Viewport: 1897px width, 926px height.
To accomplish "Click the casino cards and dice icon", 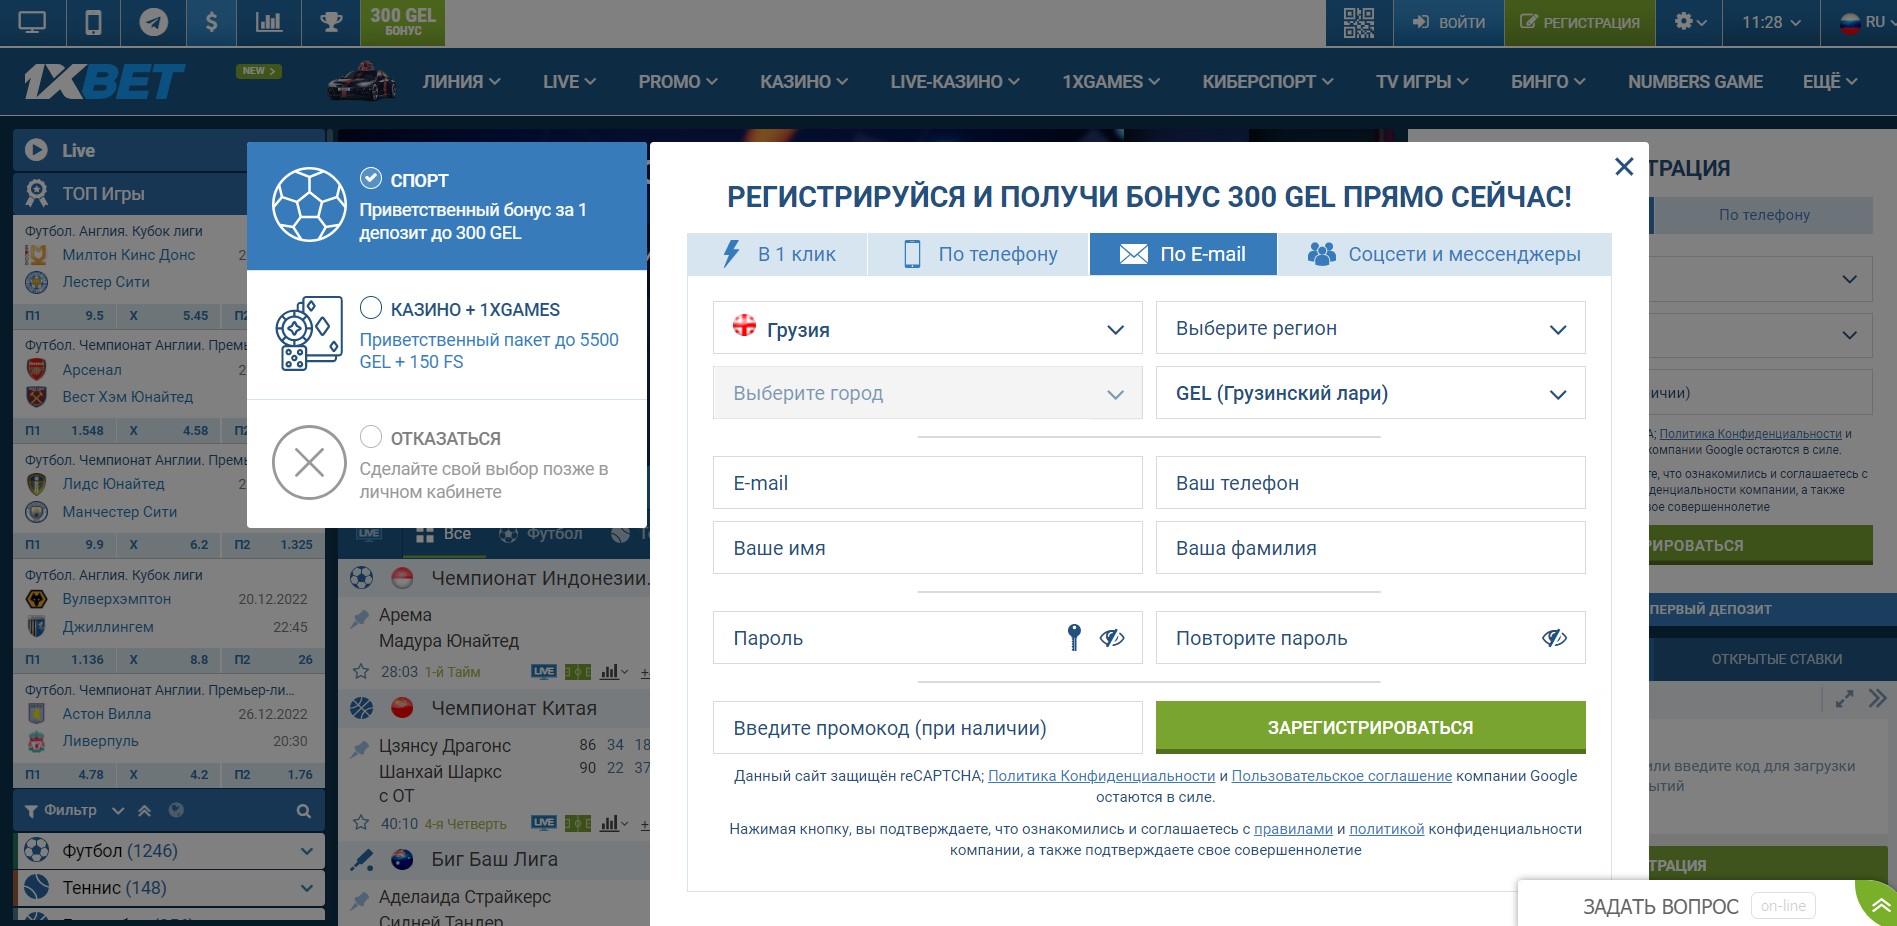I will 309,333.
